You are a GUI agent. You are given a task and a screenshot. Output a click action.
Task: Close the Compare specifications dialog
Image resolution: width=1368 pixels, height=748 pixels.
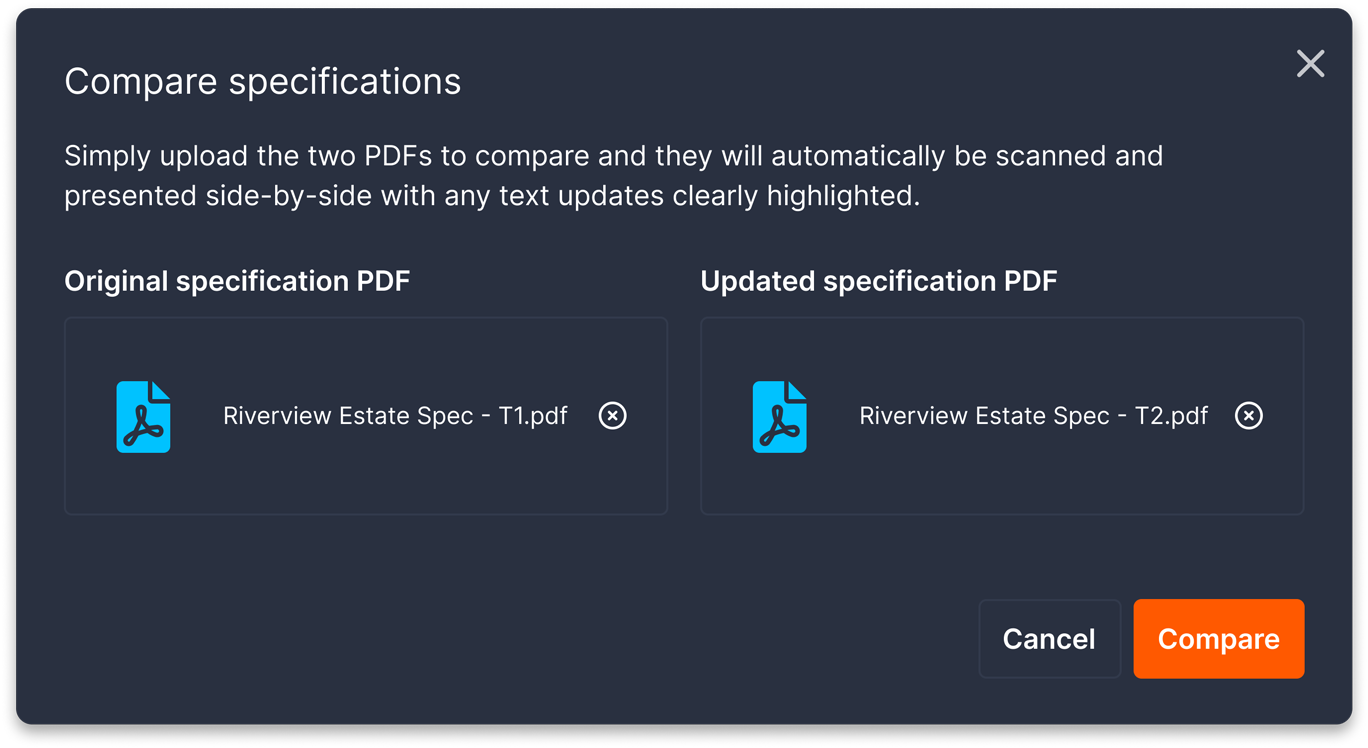[x=1310, y=64]
